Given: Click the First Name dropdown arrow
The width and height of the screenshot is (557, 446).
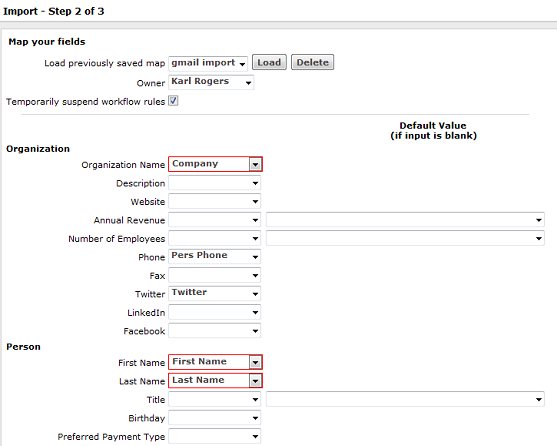Looking at the screenshot, I should (255, 362).
